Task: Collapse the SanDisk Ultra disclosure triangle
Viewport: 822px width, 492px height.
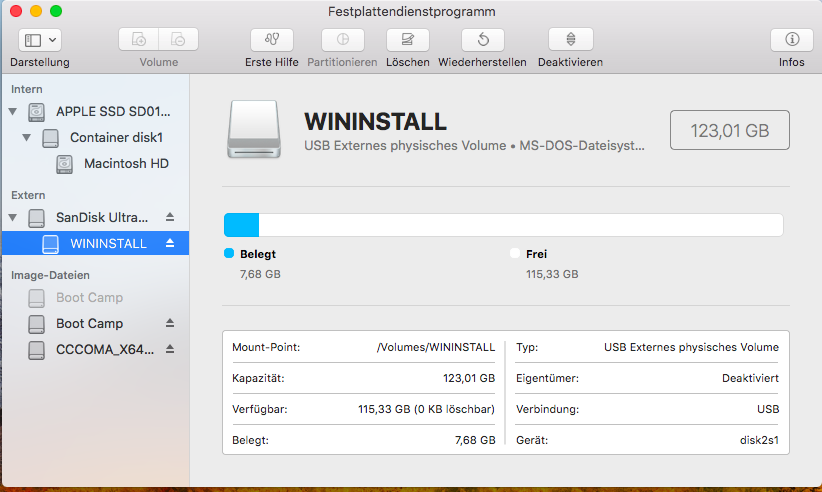Action: (x=13, y=218)
